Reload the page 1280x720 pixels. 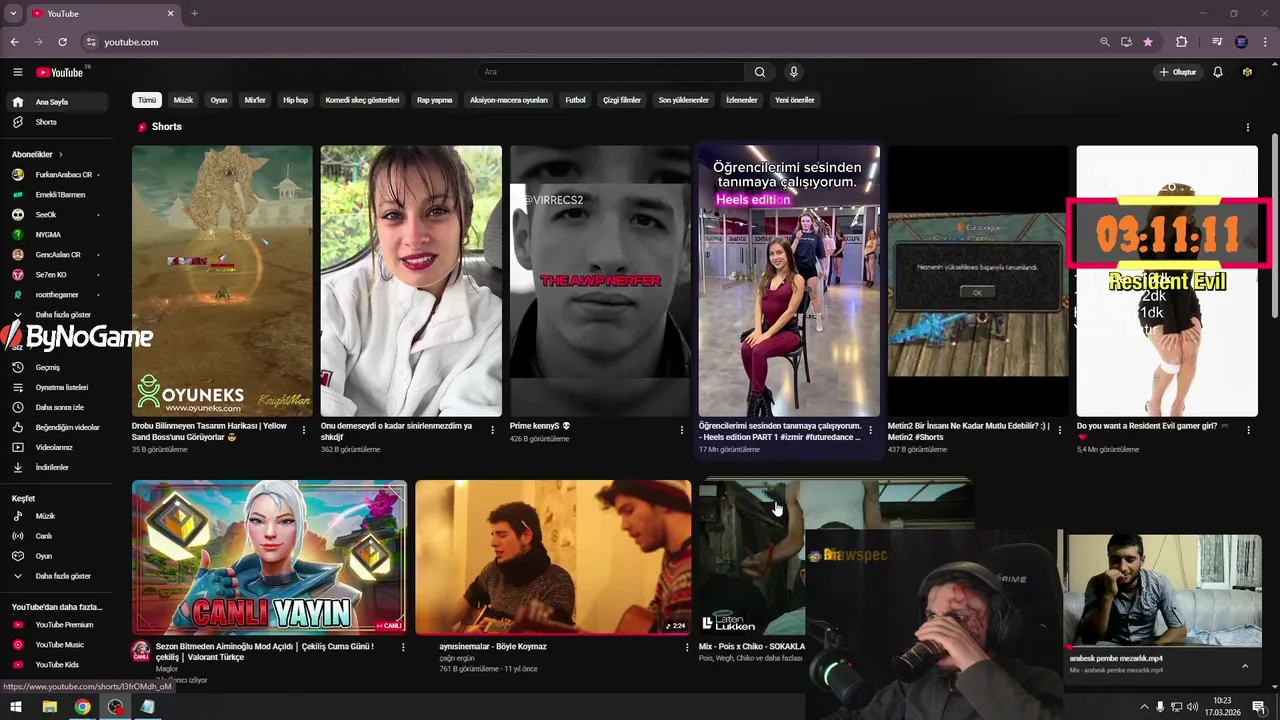[62, 42]
